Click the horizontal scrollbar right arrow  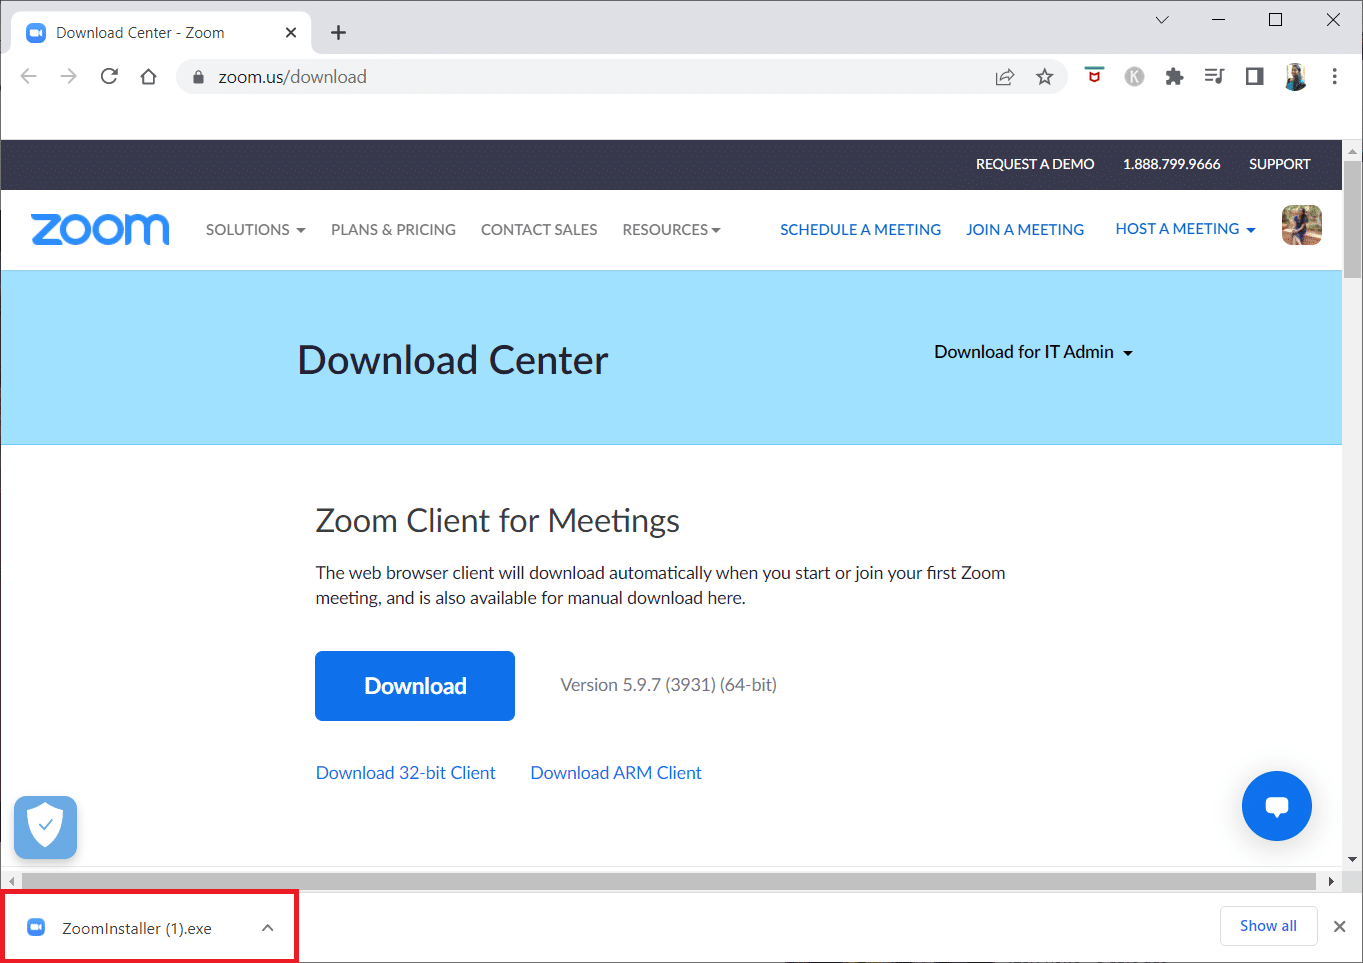[x=1331, y=881]
